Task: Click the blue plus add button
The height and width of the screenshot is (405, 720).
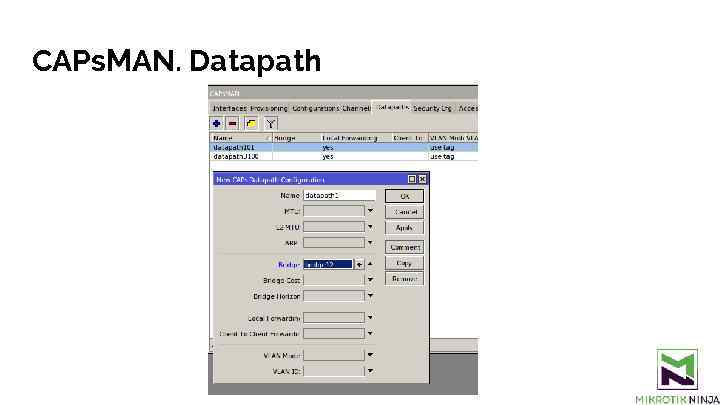Action: [x=217, y=124]
